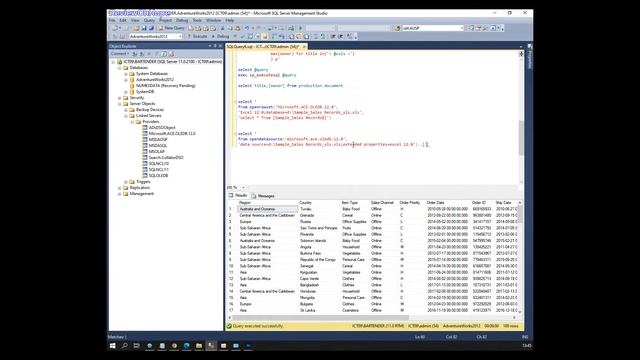Close the SQLQuery document tab
Image resolution: width=640 pixels, height=360 pixels.
pyautogui.click(x=304, y=47)
